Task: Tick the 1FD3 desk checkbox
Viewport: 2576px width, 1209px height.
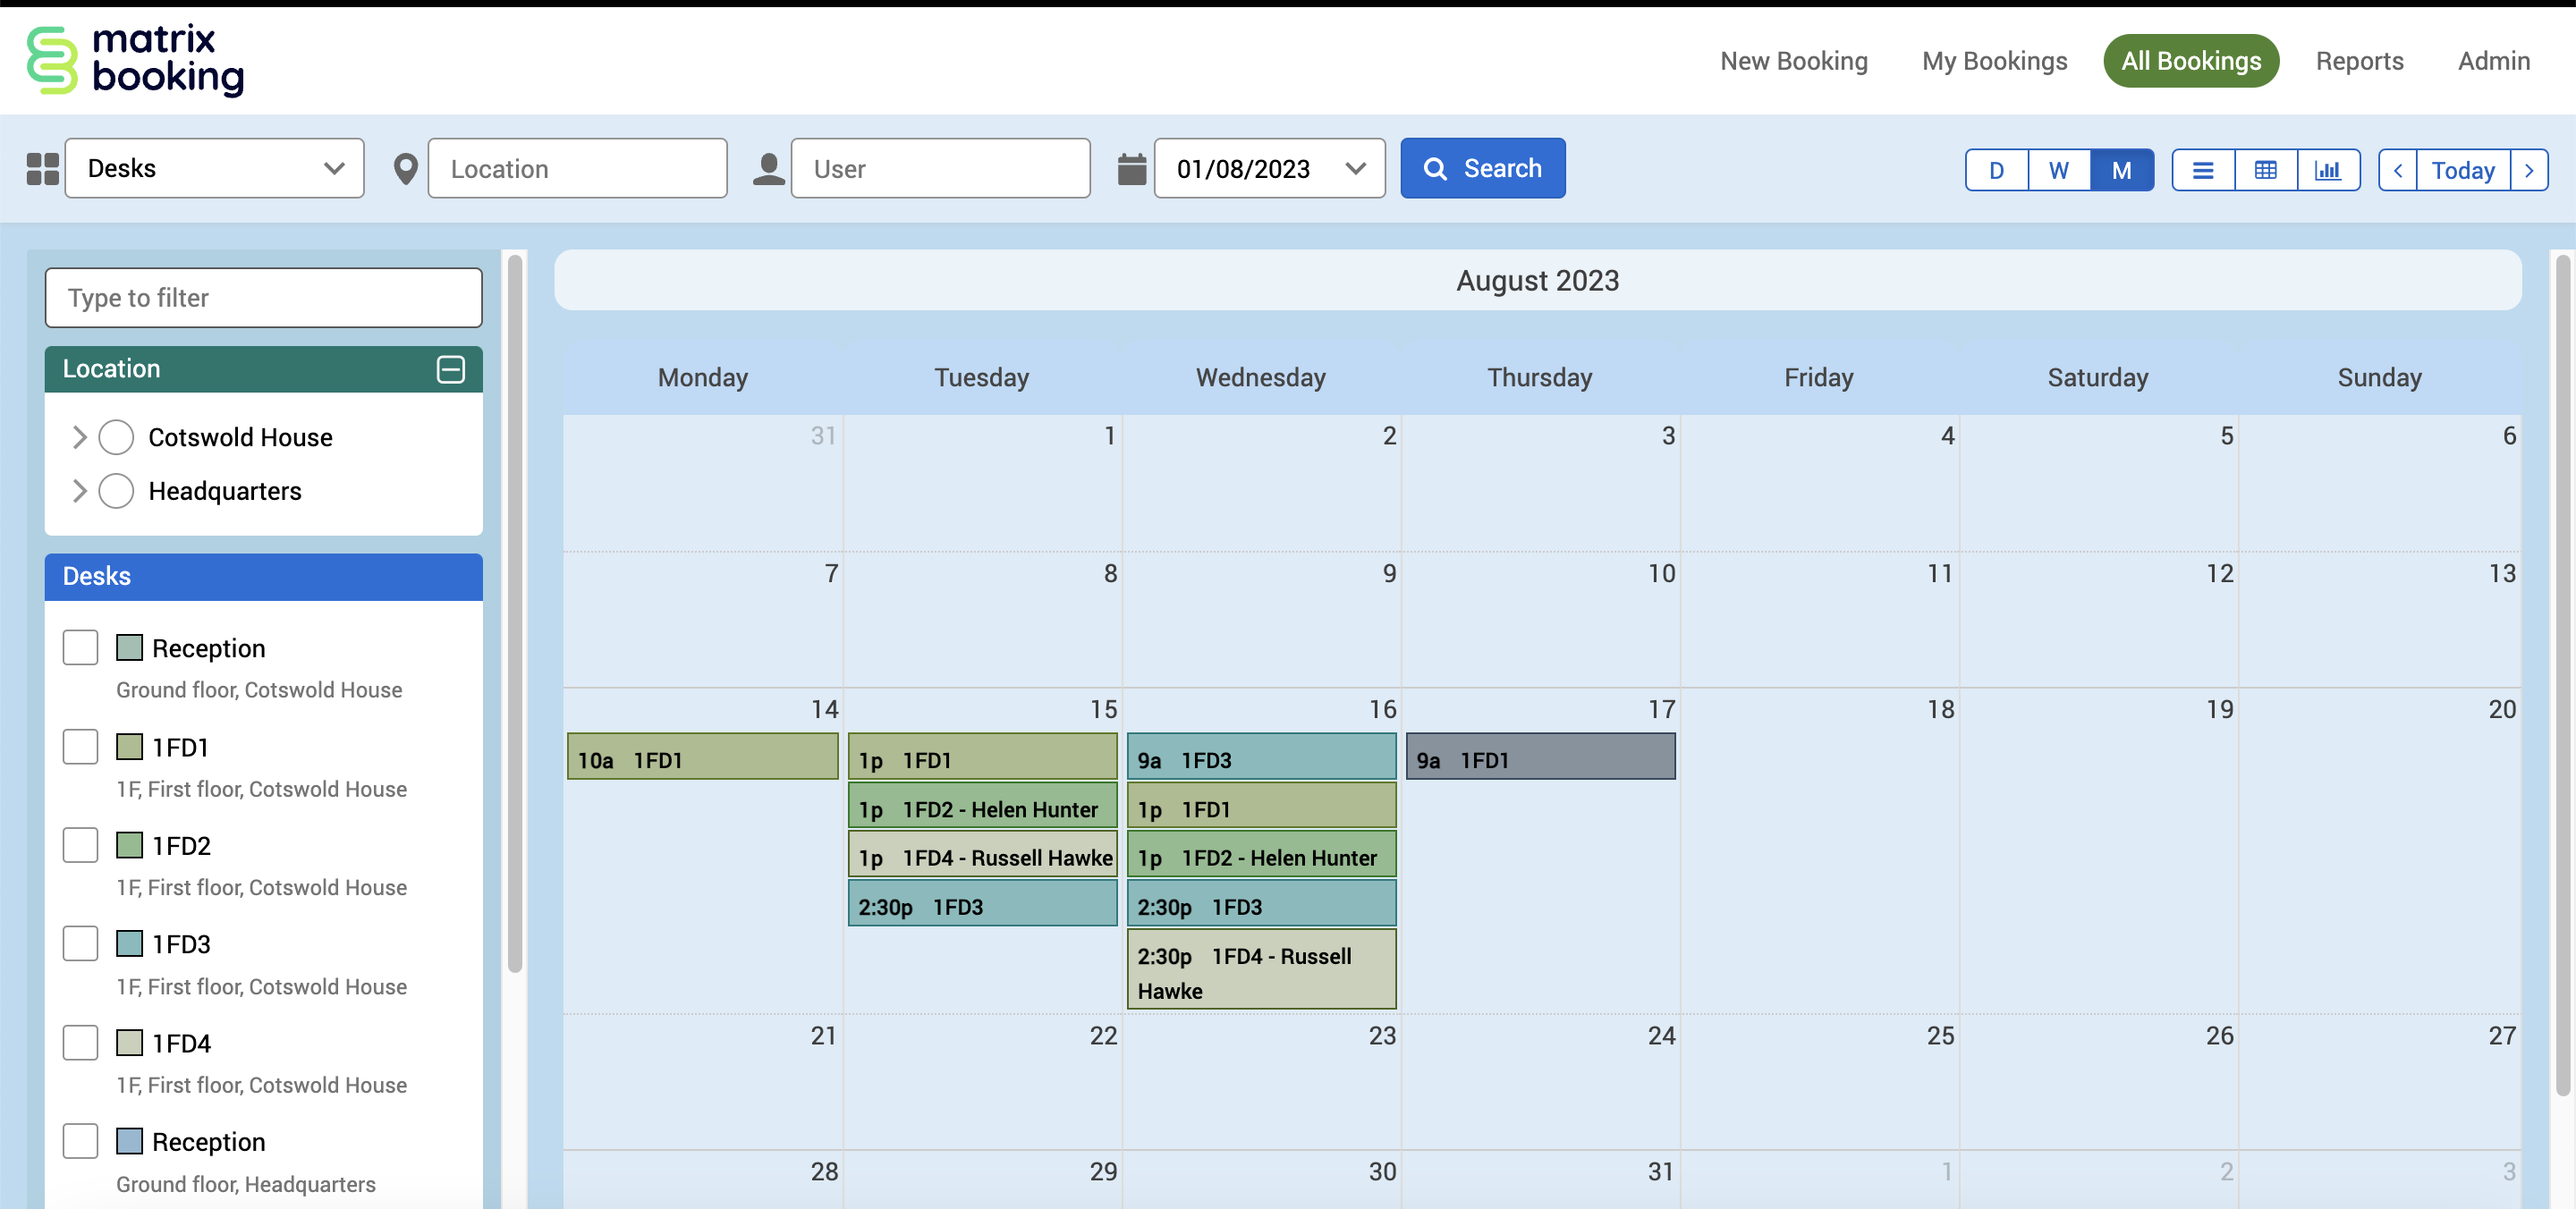Action: 80,943
